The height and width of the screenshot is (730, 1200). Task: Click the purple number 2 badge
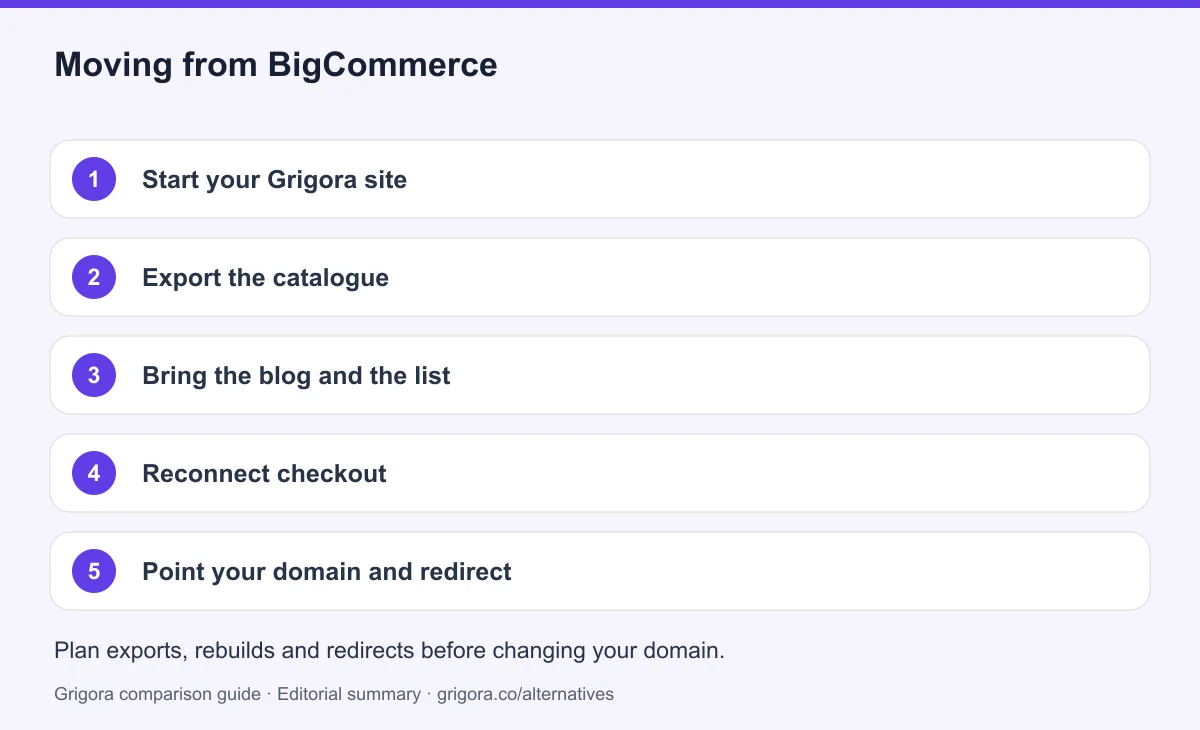click(x=94, y=277)
